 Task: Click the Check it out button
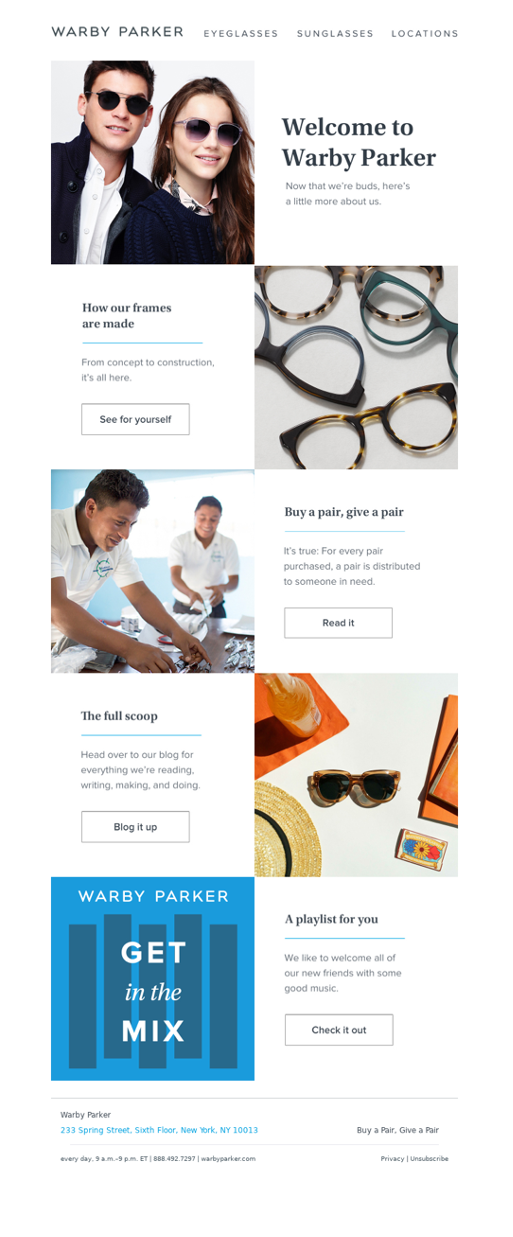point(339,1030)
